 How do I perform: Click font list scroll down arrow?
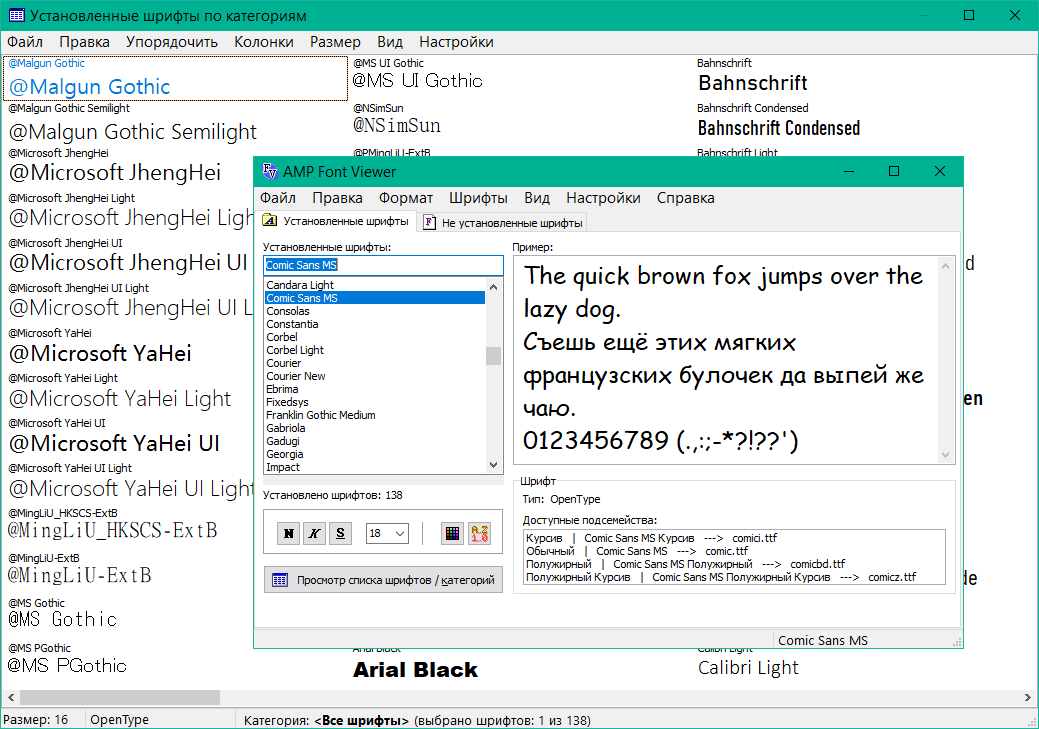493,465
